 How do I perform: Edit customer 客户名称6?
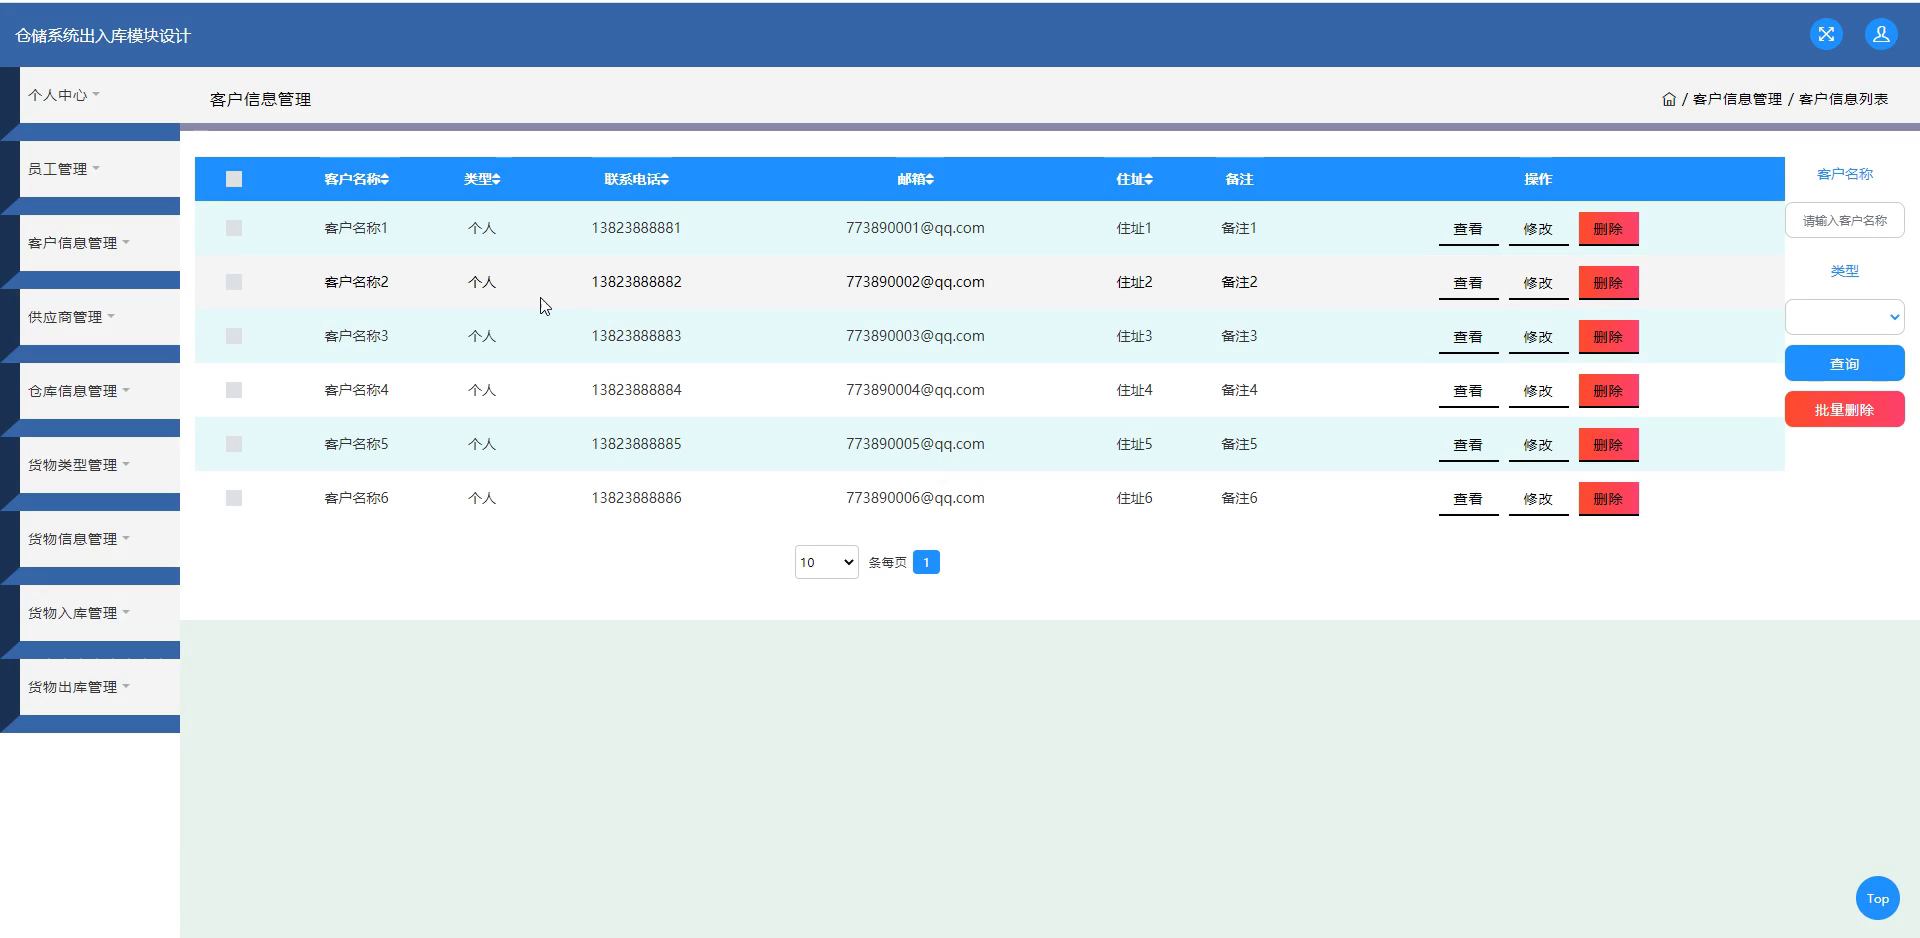[1538, 499]
